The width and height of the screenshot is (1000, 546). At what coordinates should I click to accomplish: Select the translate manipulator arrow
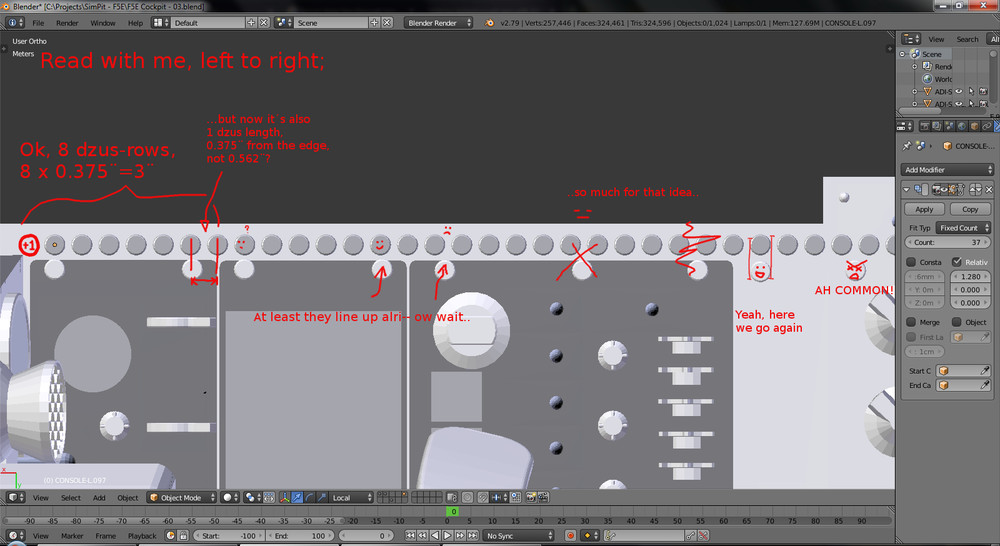click(x=297, y=498)
